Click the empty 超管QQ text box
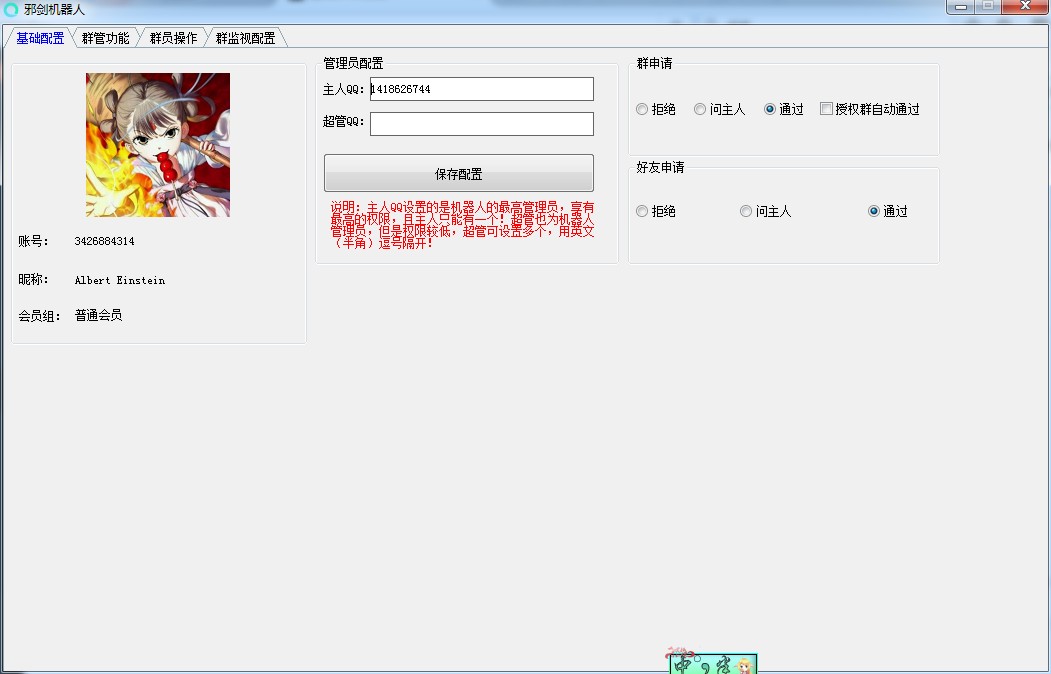The height and width of the screenshot is (674, 1051). pyautogui.click(x=481, y=124)
